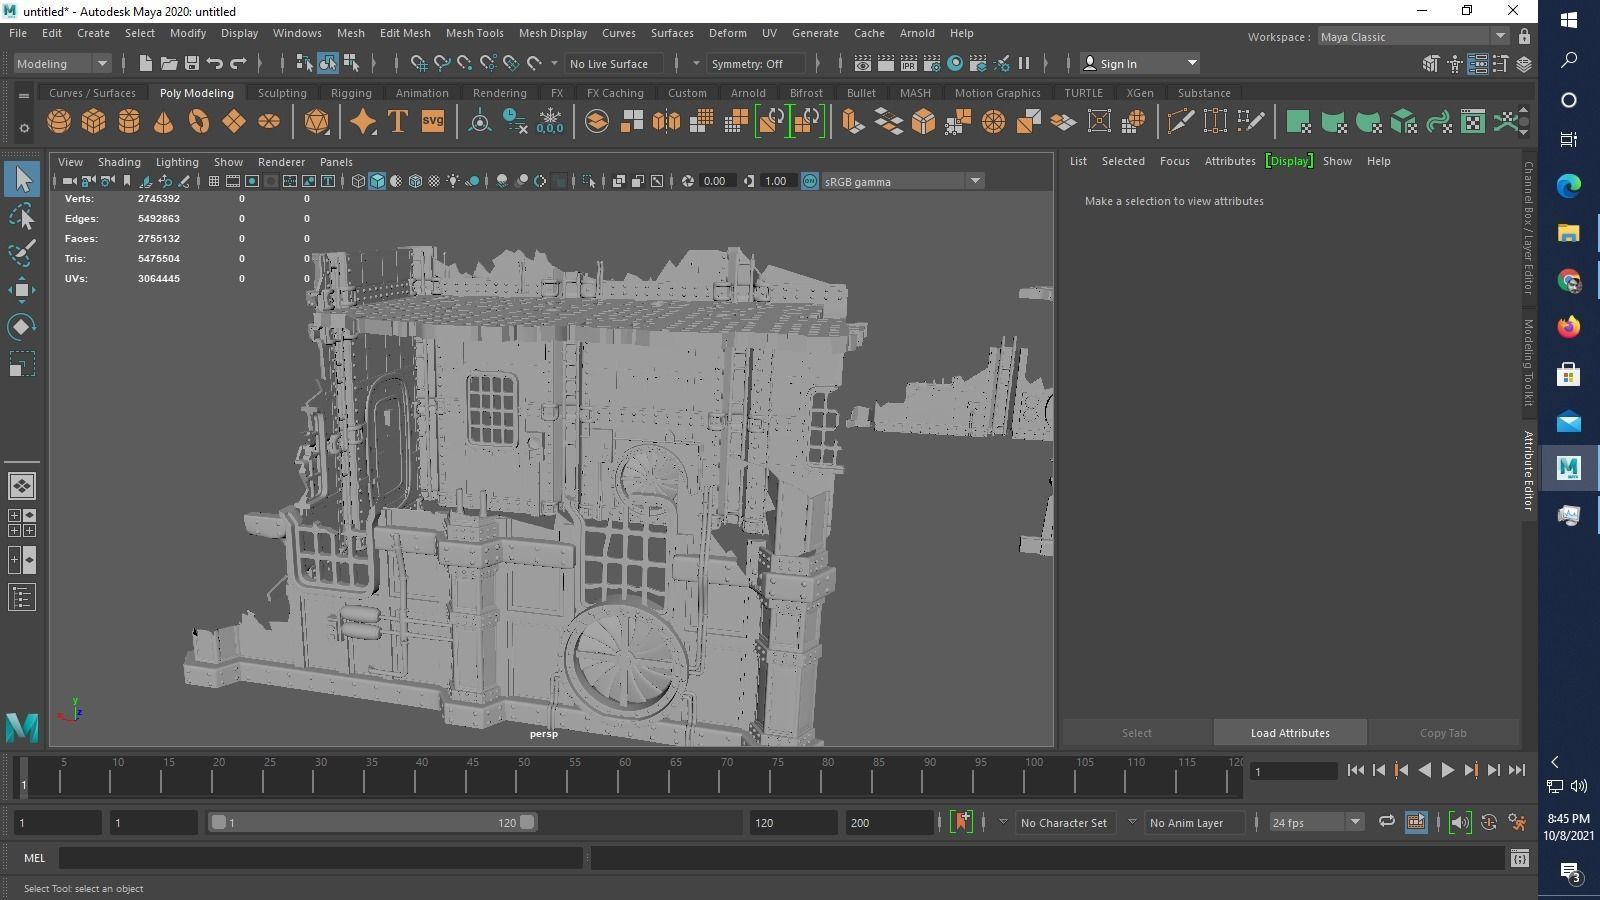Create a polygon cone from the shelf
The width and height of the screenshot is (1600, 900).
pos(163,122)
